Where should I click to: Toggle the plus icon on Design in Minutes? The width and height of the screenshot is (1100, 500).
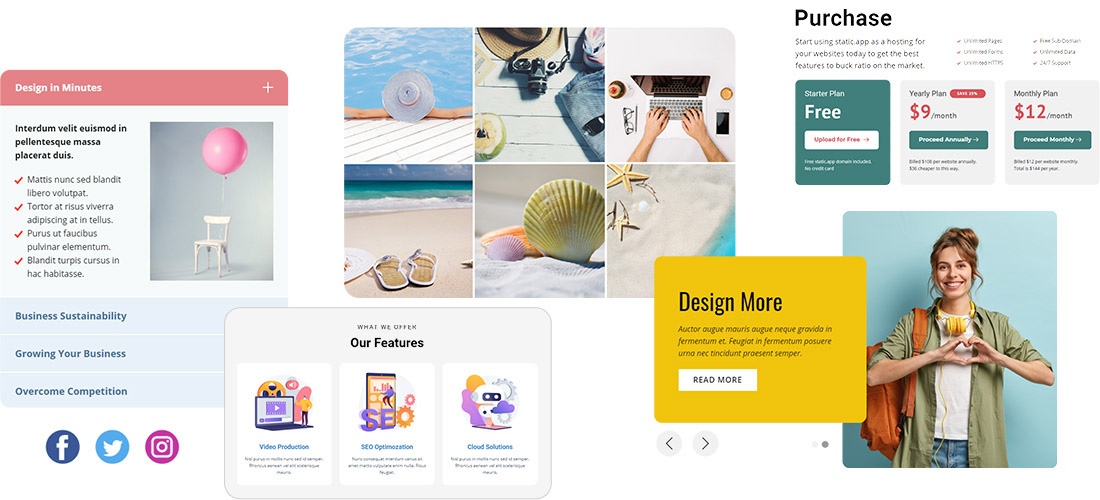click(267, 88)
